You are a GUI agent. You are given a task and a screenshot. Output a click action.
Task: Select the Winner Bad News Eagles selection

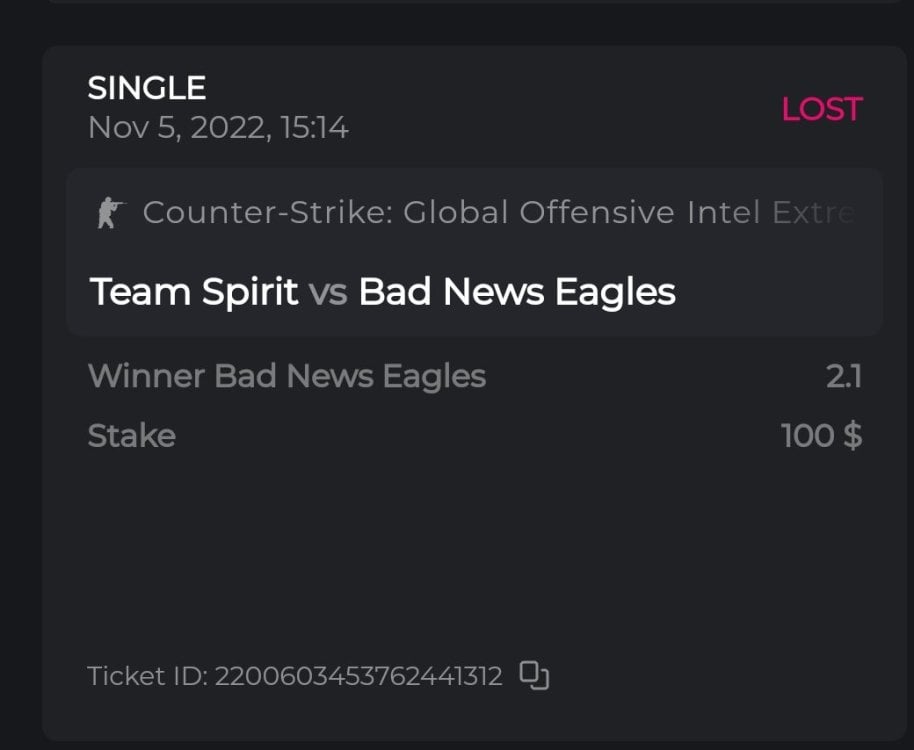pos(287,376)
